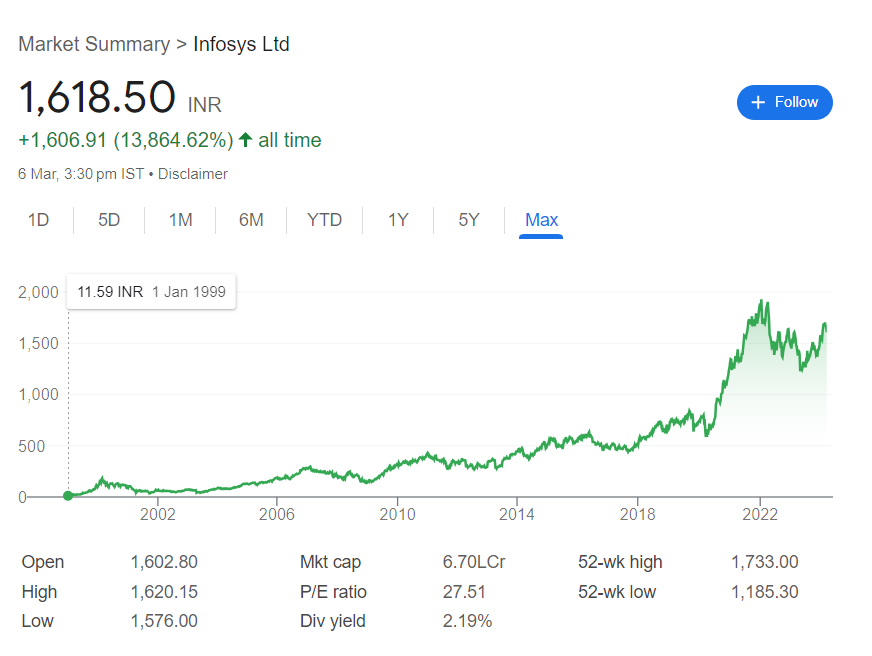Click the P/E ratio value 27.51

tap(458, 591)
